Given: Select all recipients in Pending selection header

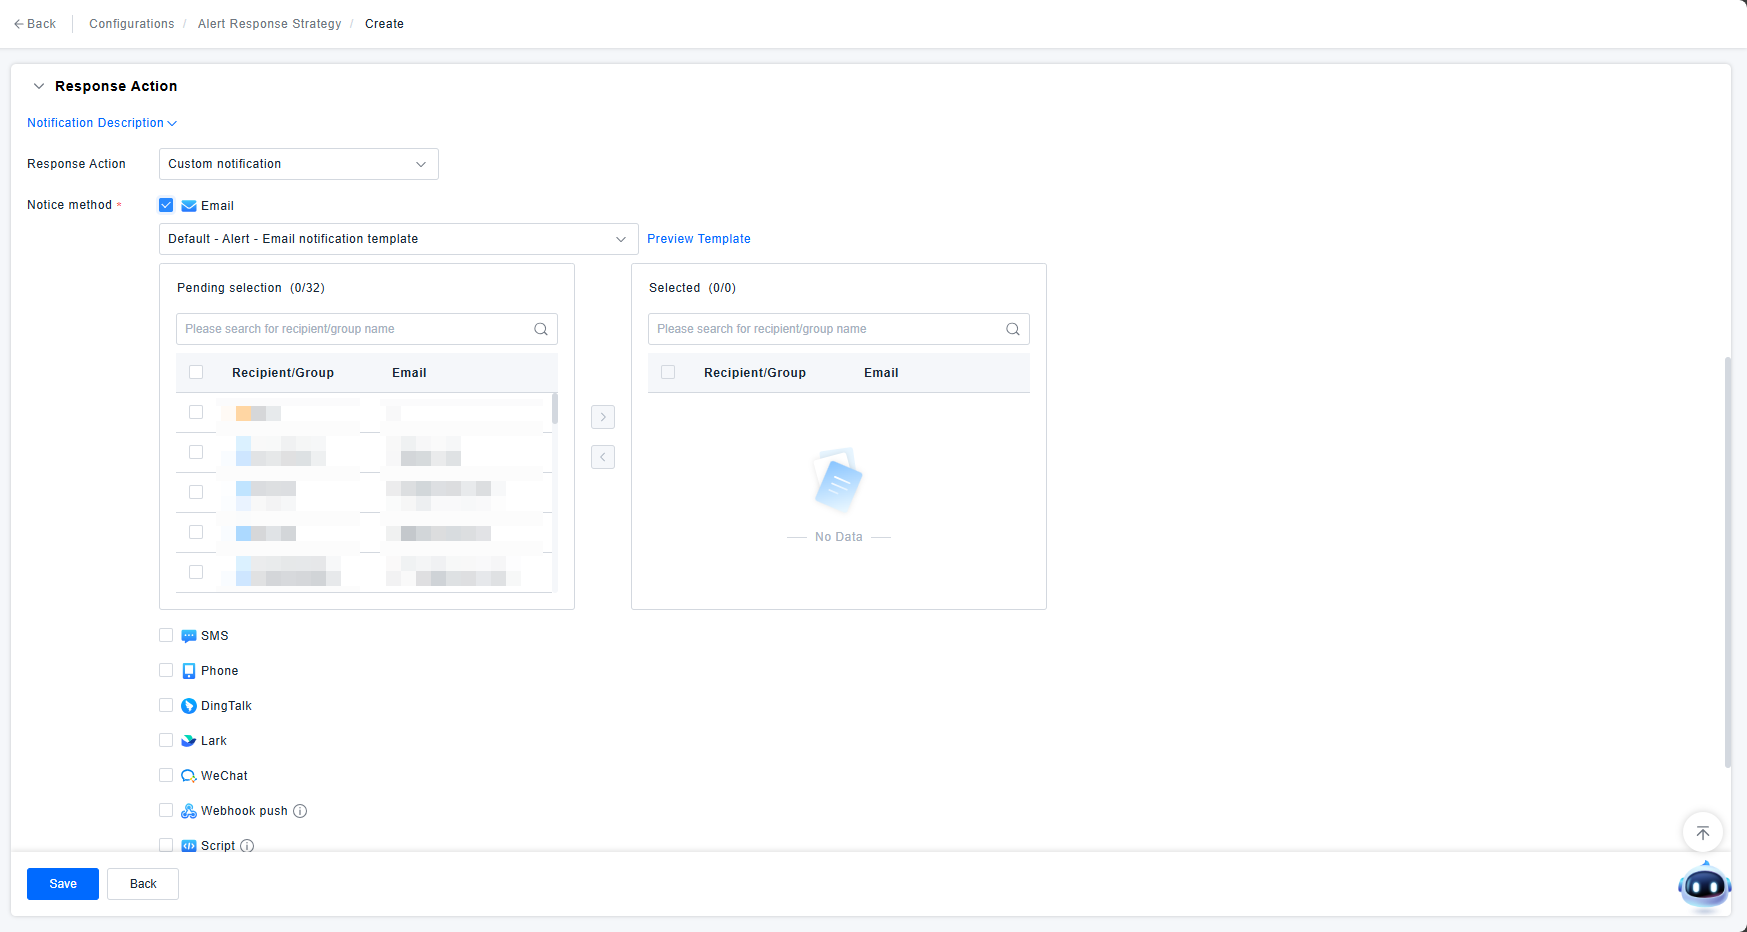Looking at the screenshot, I should (x=196, y=373).
